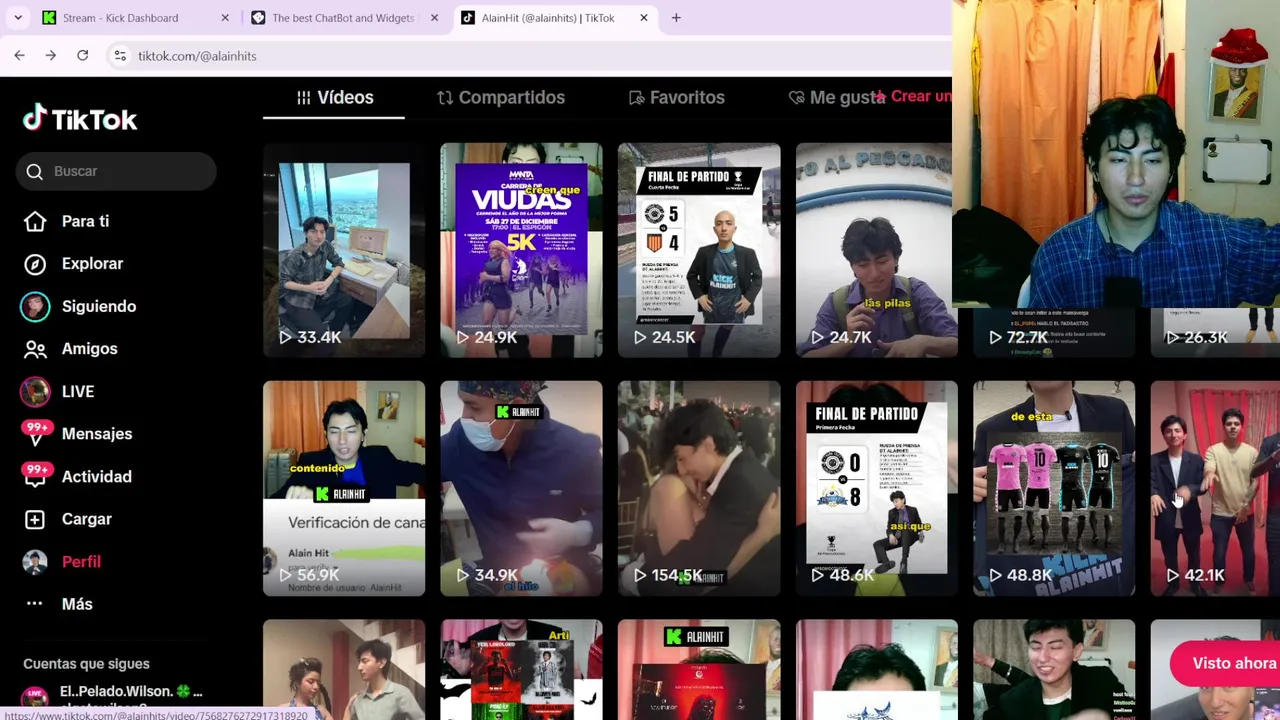Click the Amigos link
The height and width of the screenshot is (720, 1280).
click(x=90, y=349)
